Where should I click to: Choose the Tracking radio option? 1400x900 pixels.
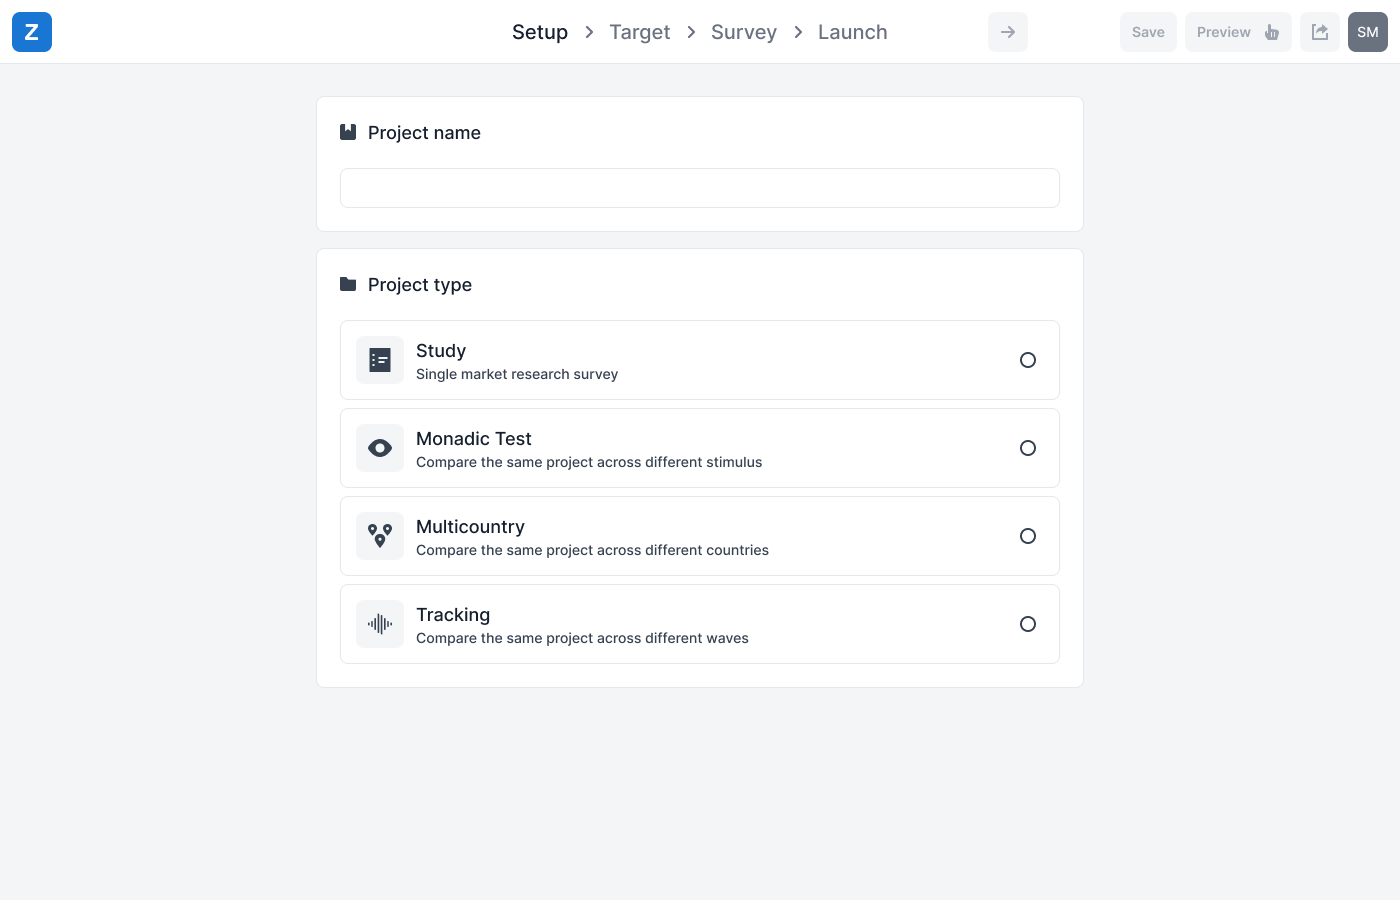pyautogui.click(x=1027, y=624)
